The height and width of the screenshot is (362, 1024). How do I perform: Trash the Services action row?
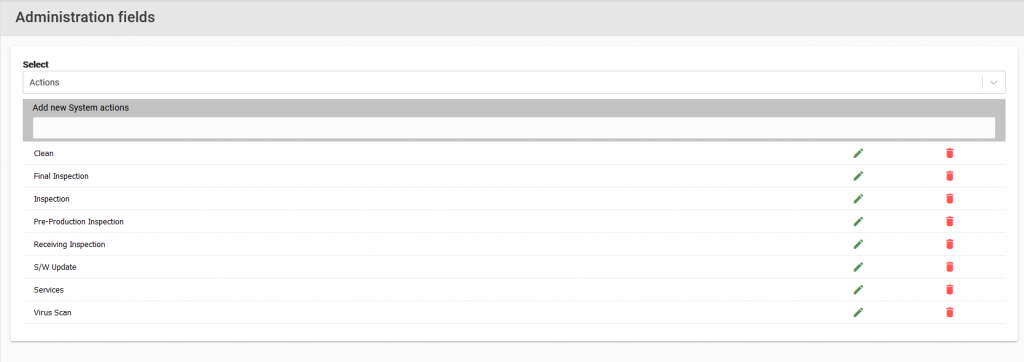pos(950,289)
